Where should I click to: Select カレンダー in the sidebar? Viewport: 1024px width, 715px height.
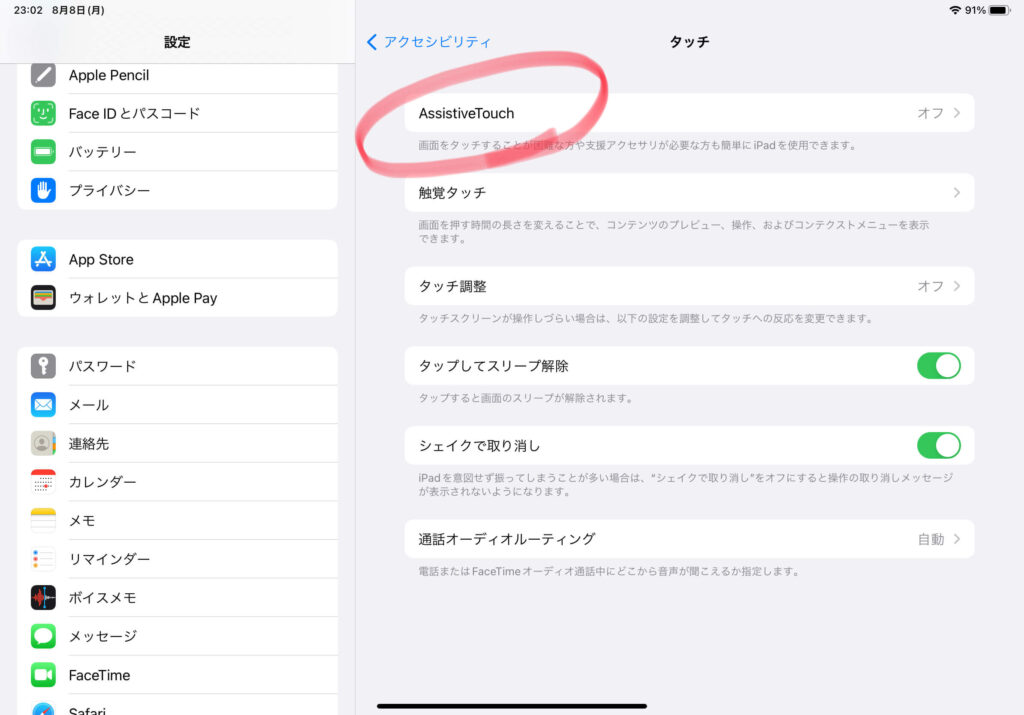(178, 482)
